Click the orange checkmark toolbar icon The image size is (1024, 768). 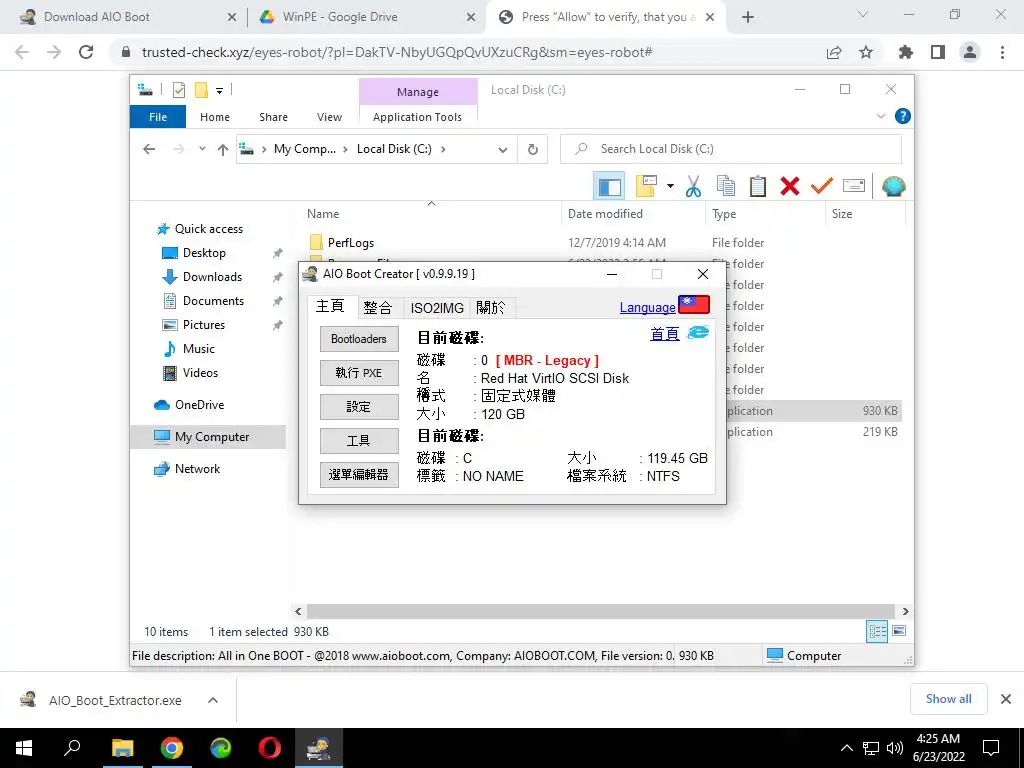point(822,186)
